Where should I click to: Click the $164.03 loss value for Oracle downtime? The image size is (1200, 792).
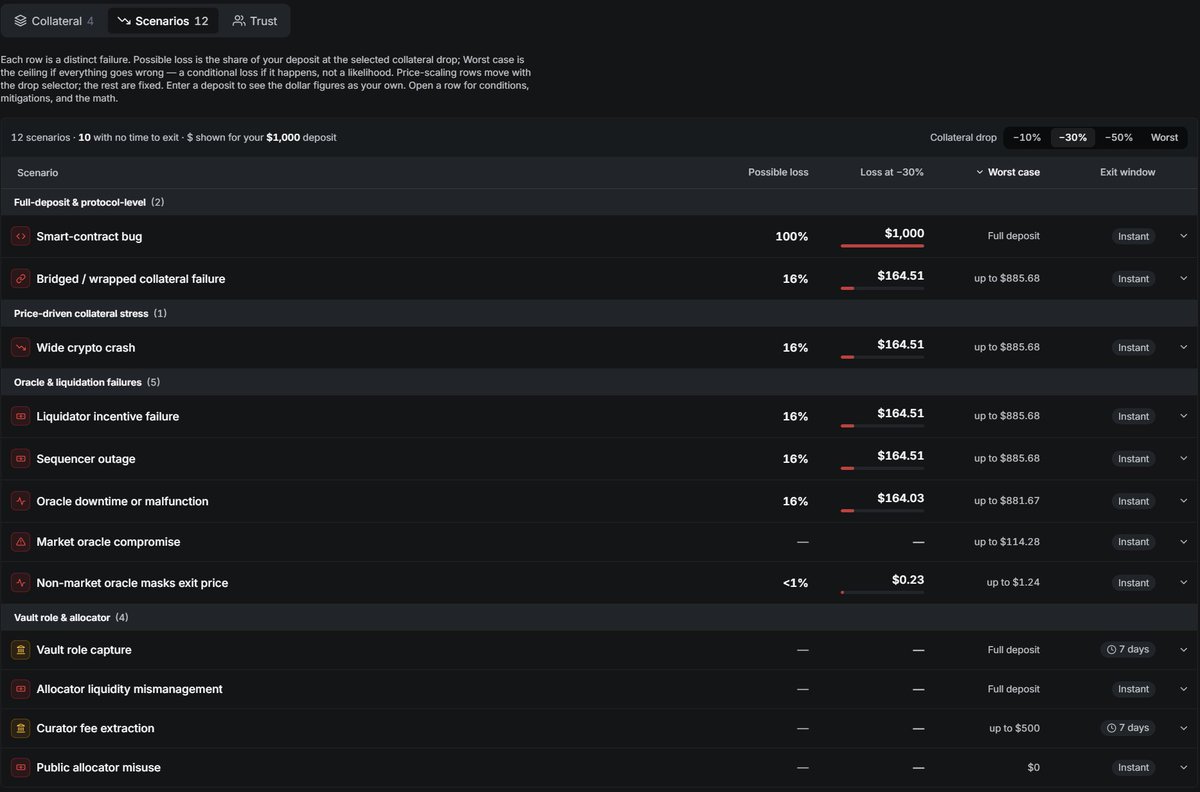point(901,497)
